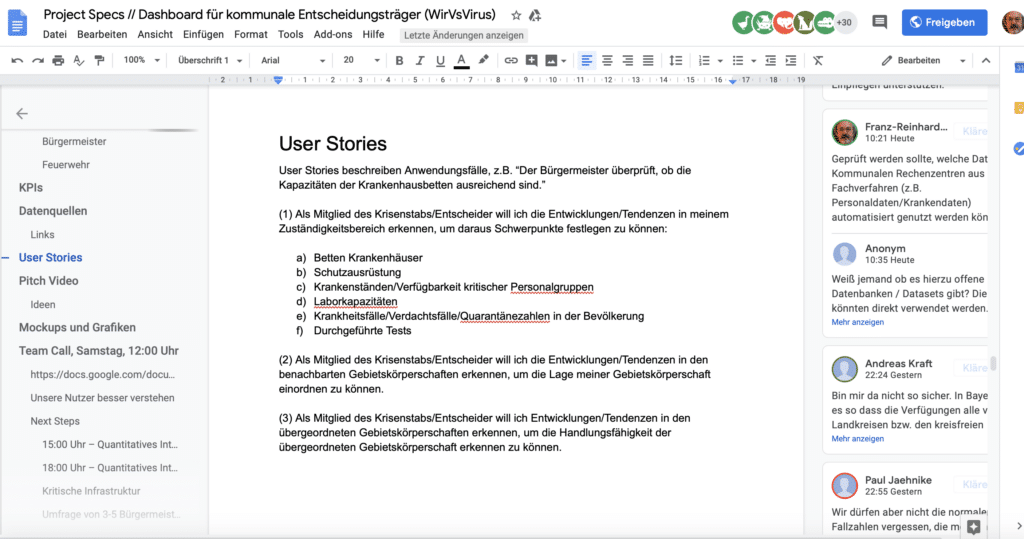
Task: Set center text alignment
Action: click(607, 61)
